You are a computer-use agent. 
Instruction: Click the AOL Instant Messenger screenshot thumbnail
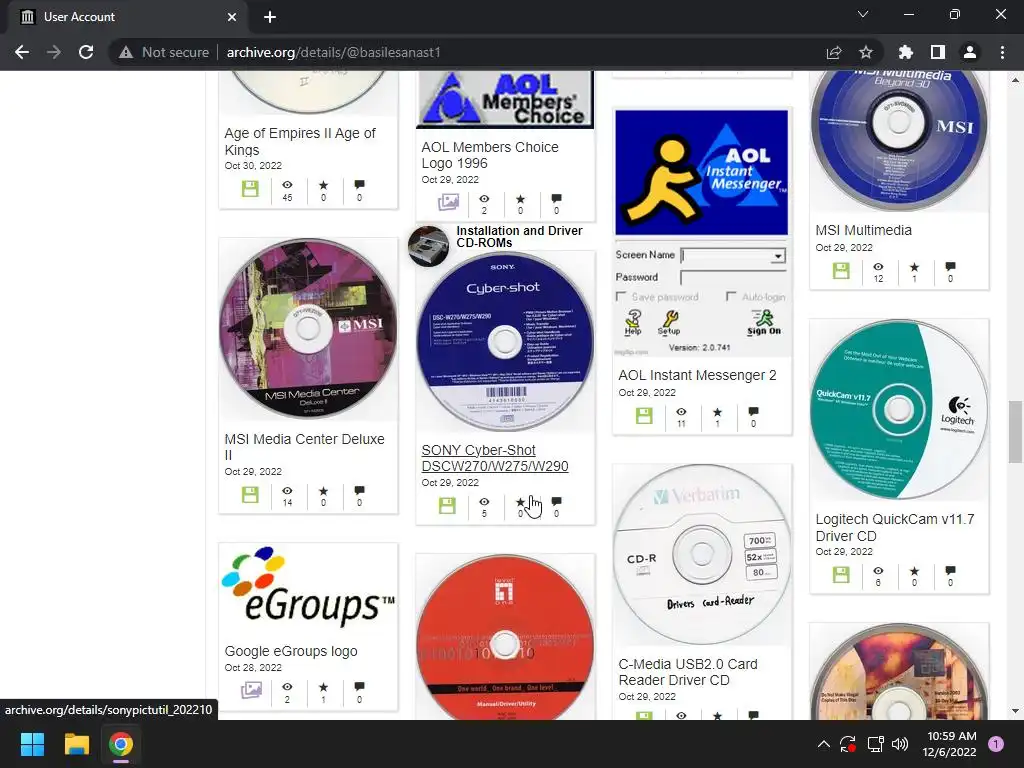point(701,232)
